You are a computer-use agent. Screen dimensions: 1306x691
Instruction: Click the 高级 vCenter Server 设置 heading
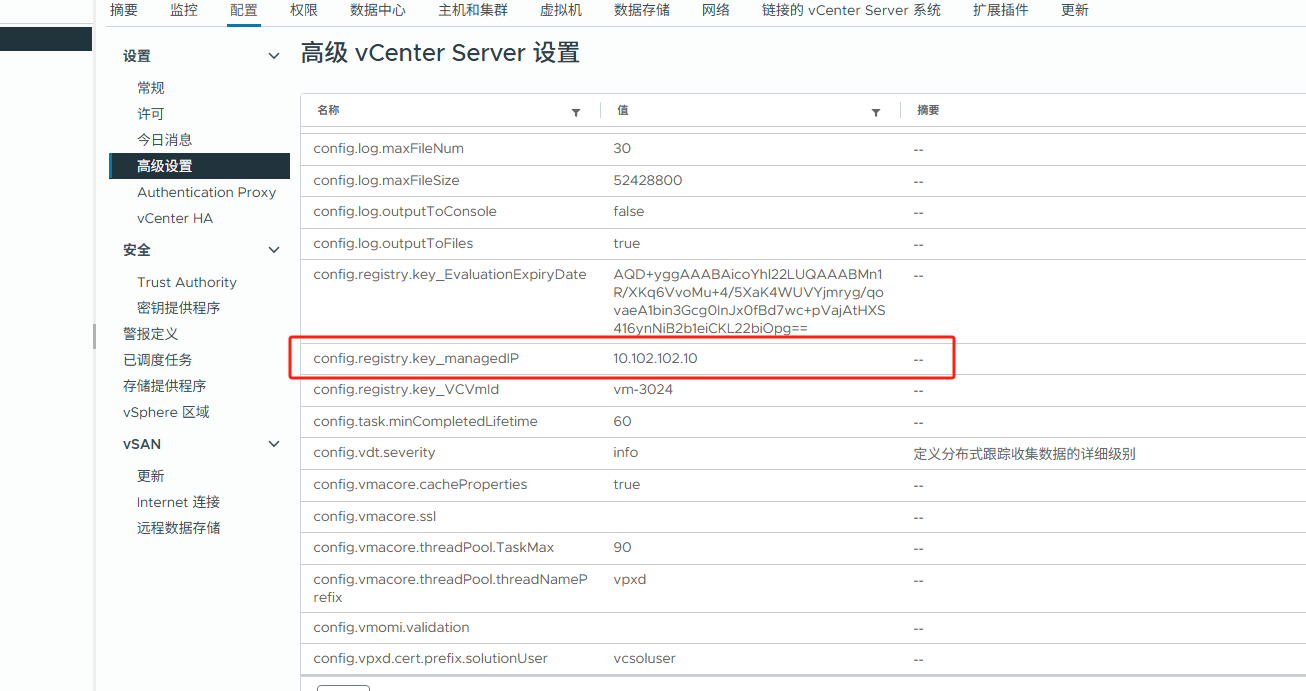(x=440, y=53)
